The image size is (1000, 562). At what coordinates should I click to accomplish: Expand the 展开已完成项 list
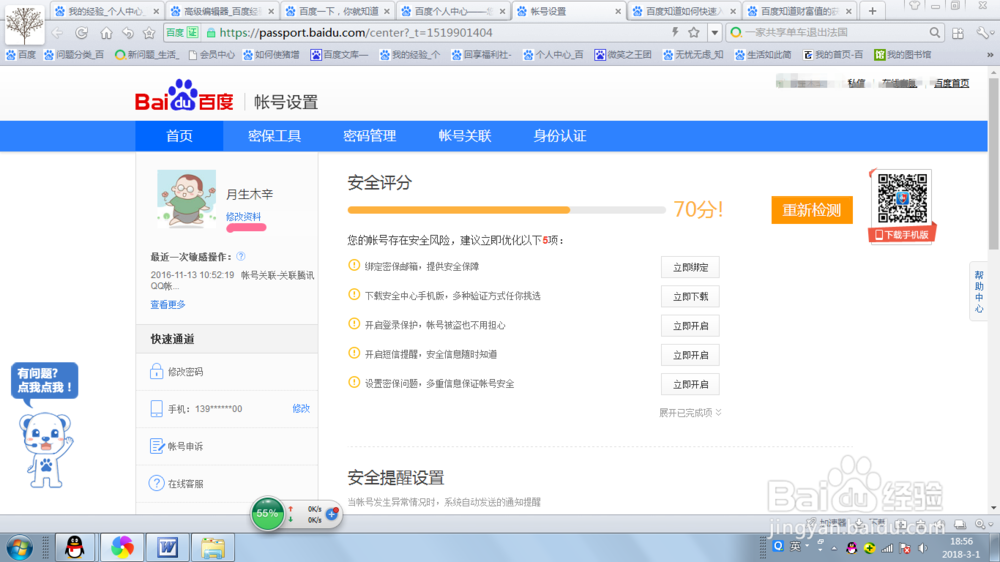point(690,413)
